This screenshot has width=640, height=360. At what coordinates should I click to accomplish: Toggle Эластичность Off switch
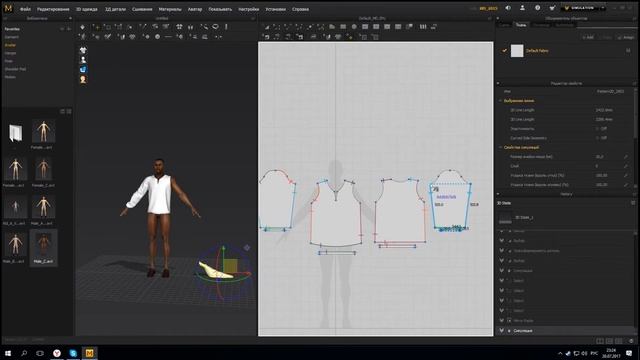tap(601, 129)
